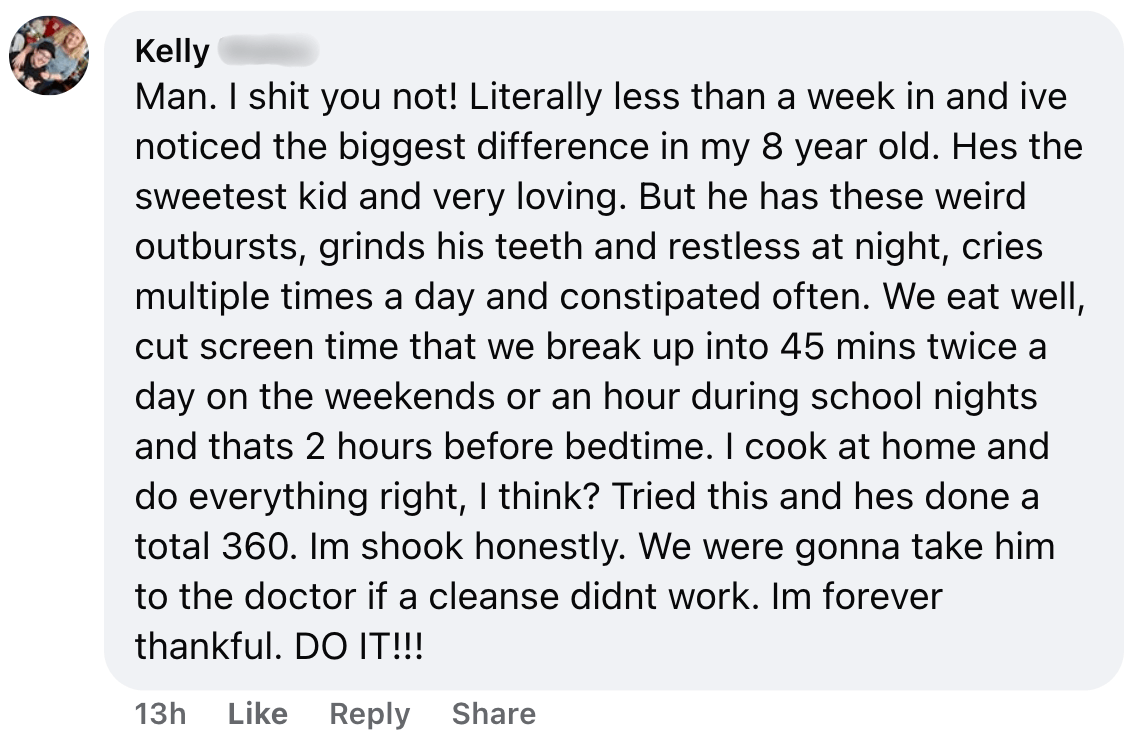
Task: Open the 13h comment timestamp
Action: click(160, 713)
